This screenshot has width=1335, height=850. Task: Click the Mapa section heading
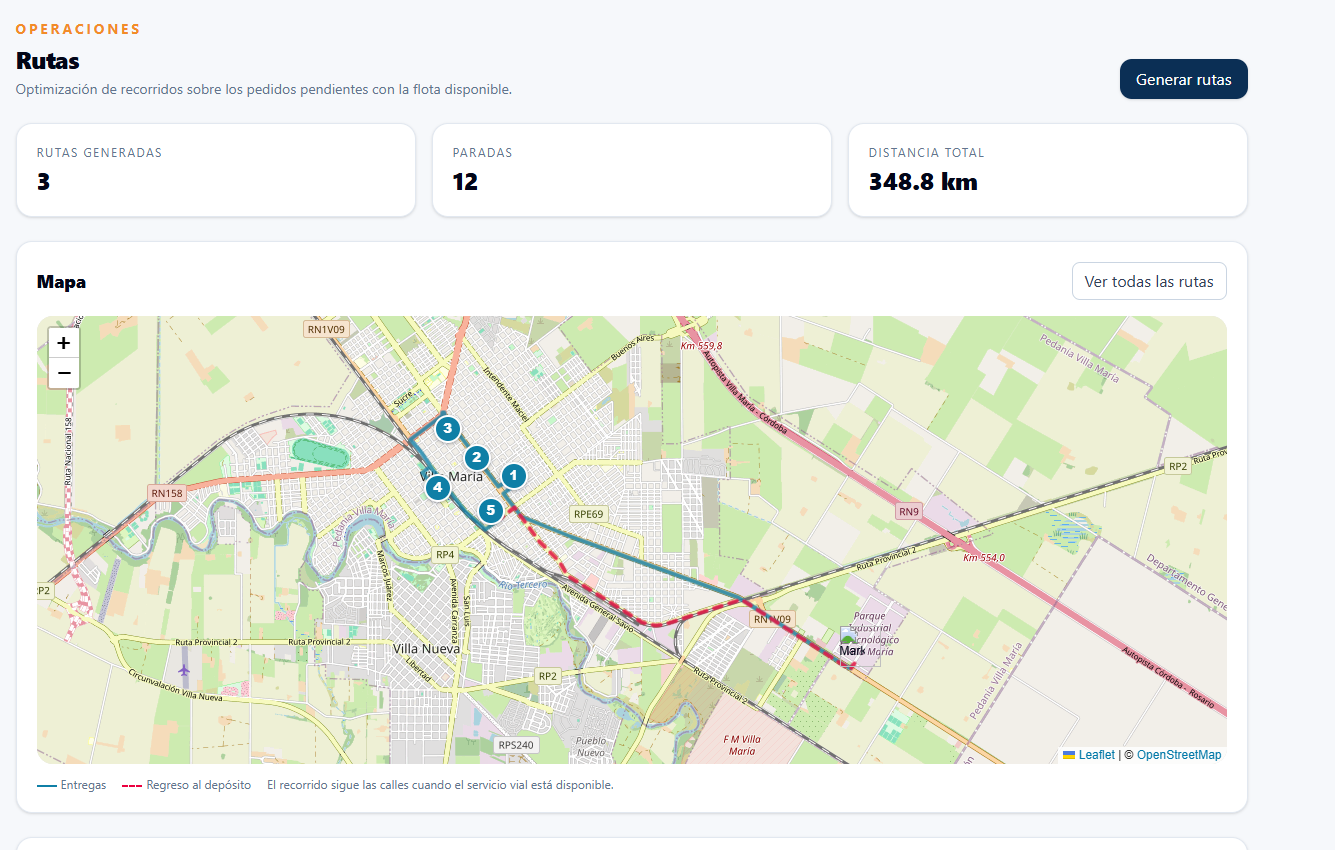pyautogui.click(x=61, y=282)
